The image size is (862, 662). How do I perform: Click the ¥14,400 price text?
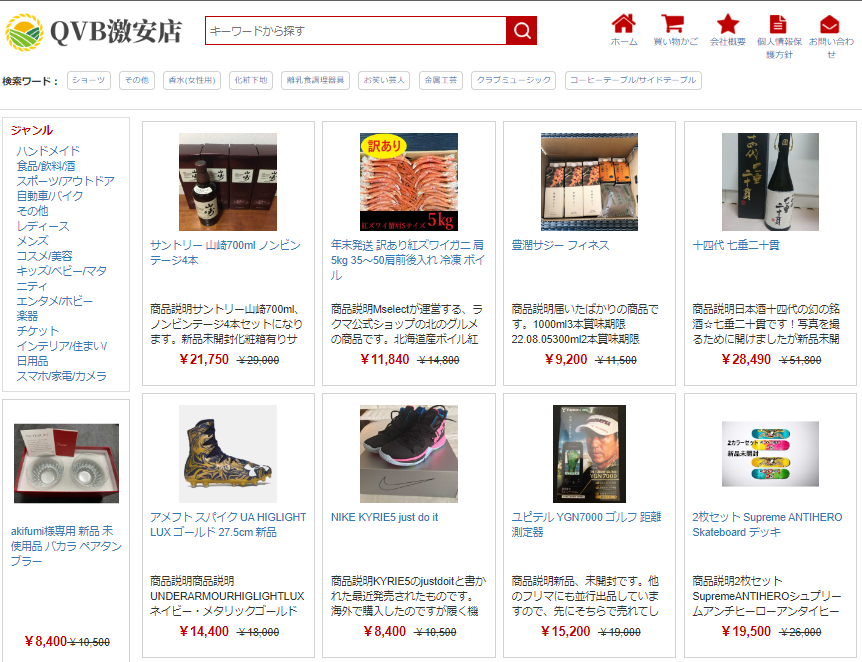click(203, 631)
